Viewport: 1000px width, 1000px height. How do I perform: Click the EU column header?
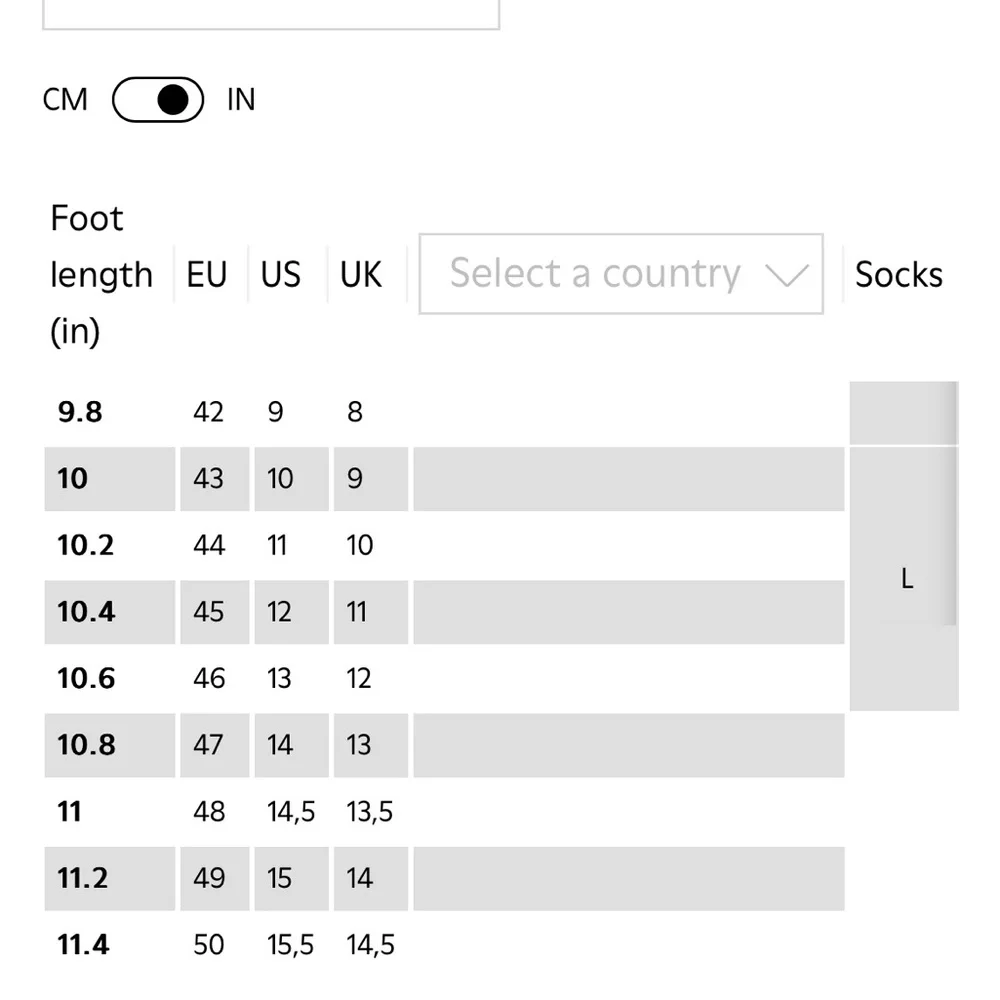[207, 274]
